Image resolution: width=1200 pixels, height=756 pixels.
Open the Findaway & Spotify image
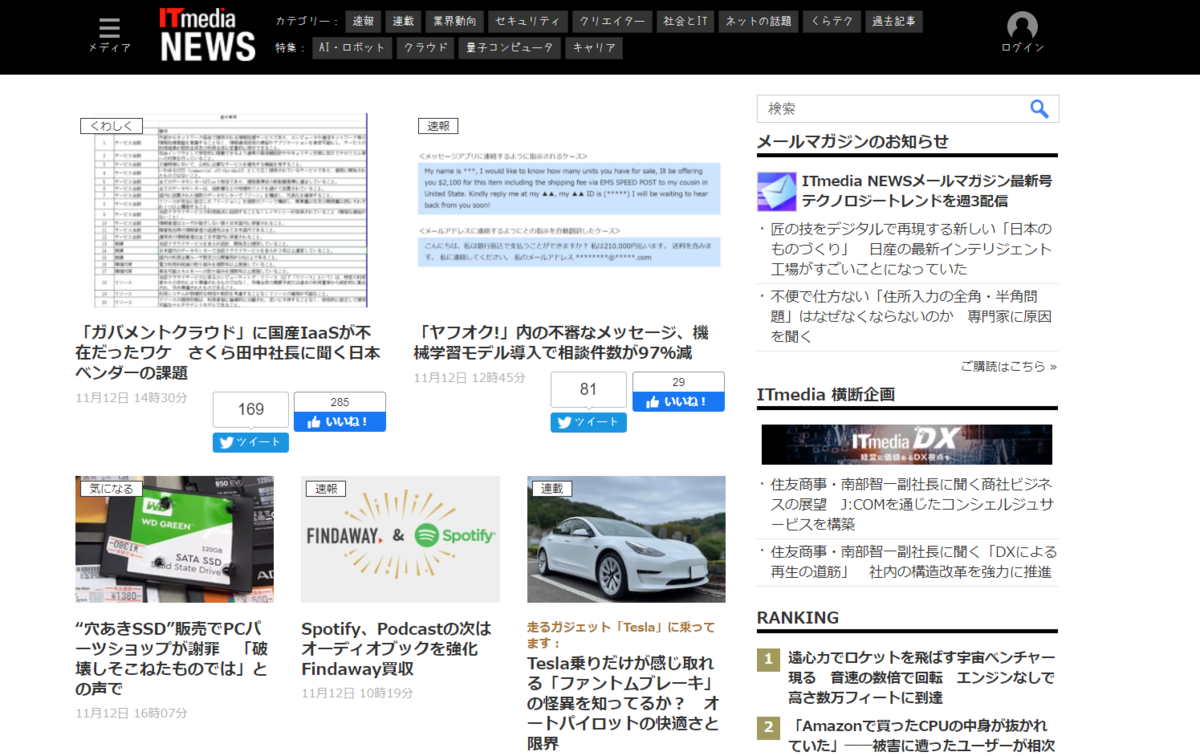[x=400, y=539]
